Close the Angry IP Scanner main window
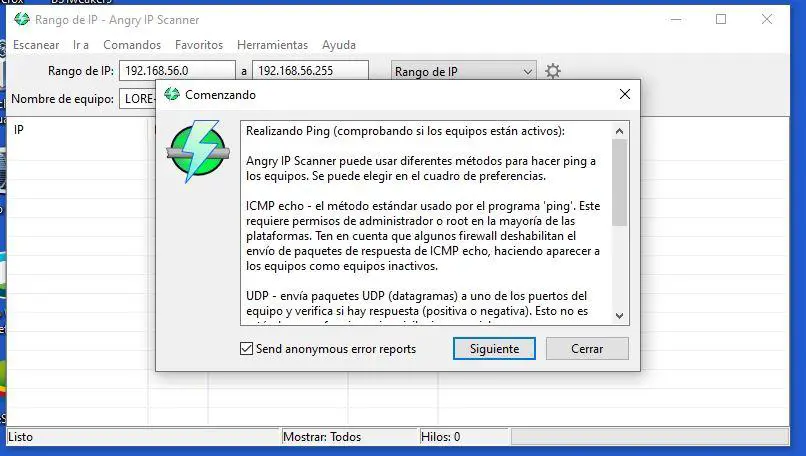Viewport: 806px width, 456px height. point(766,20)
